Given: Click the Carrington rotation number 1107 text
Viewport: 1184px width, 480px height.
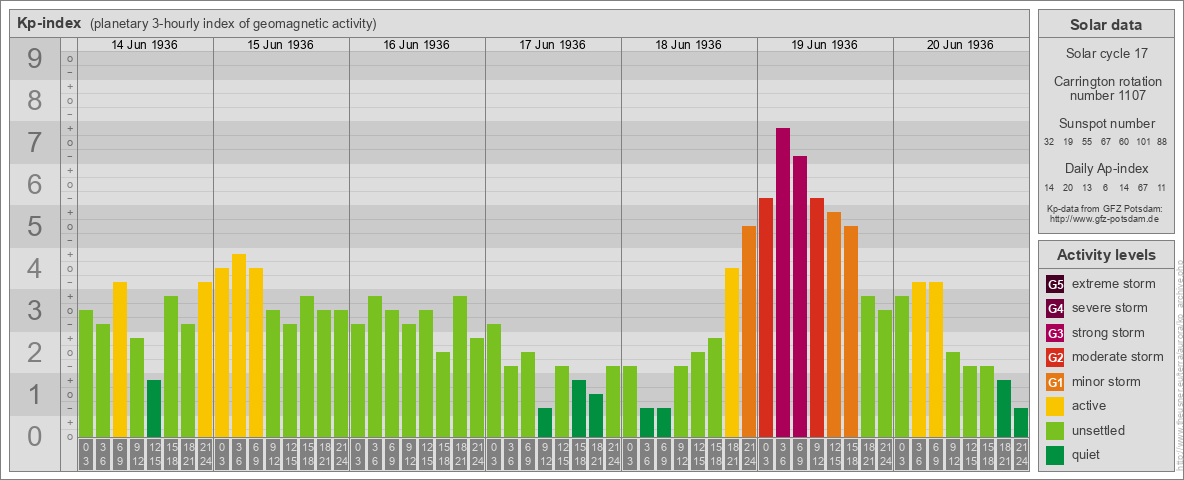Looking at the screenshot, I should coord(1106,88).
